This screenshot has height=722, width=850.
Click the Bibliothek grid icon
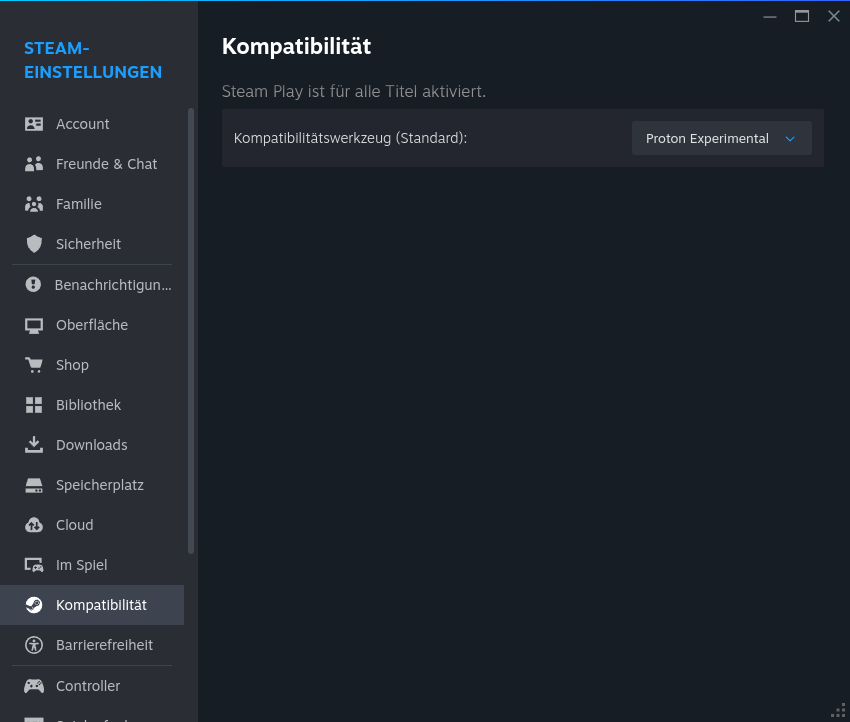pos(34,405)
